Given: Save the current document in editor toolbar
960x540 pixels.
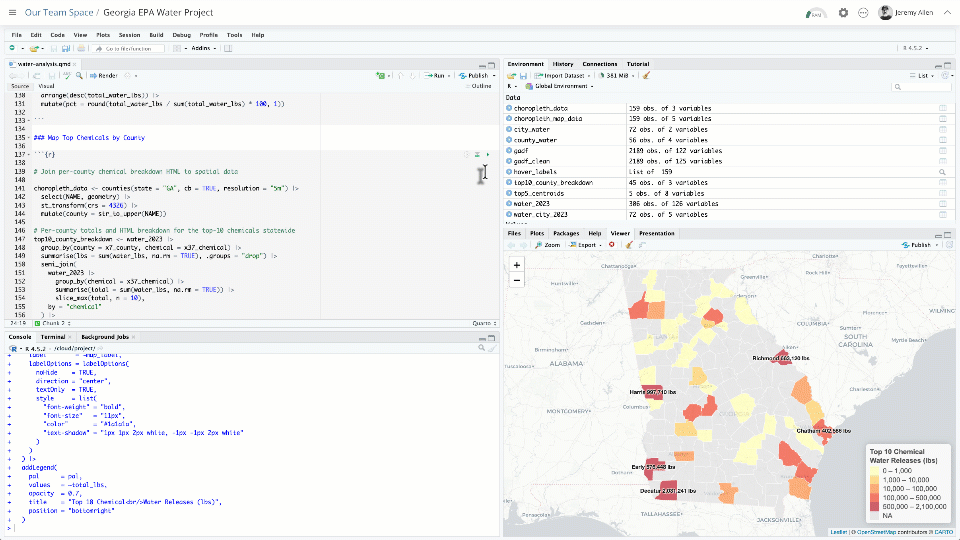Looking at the screenshot, I should [52, 75].
